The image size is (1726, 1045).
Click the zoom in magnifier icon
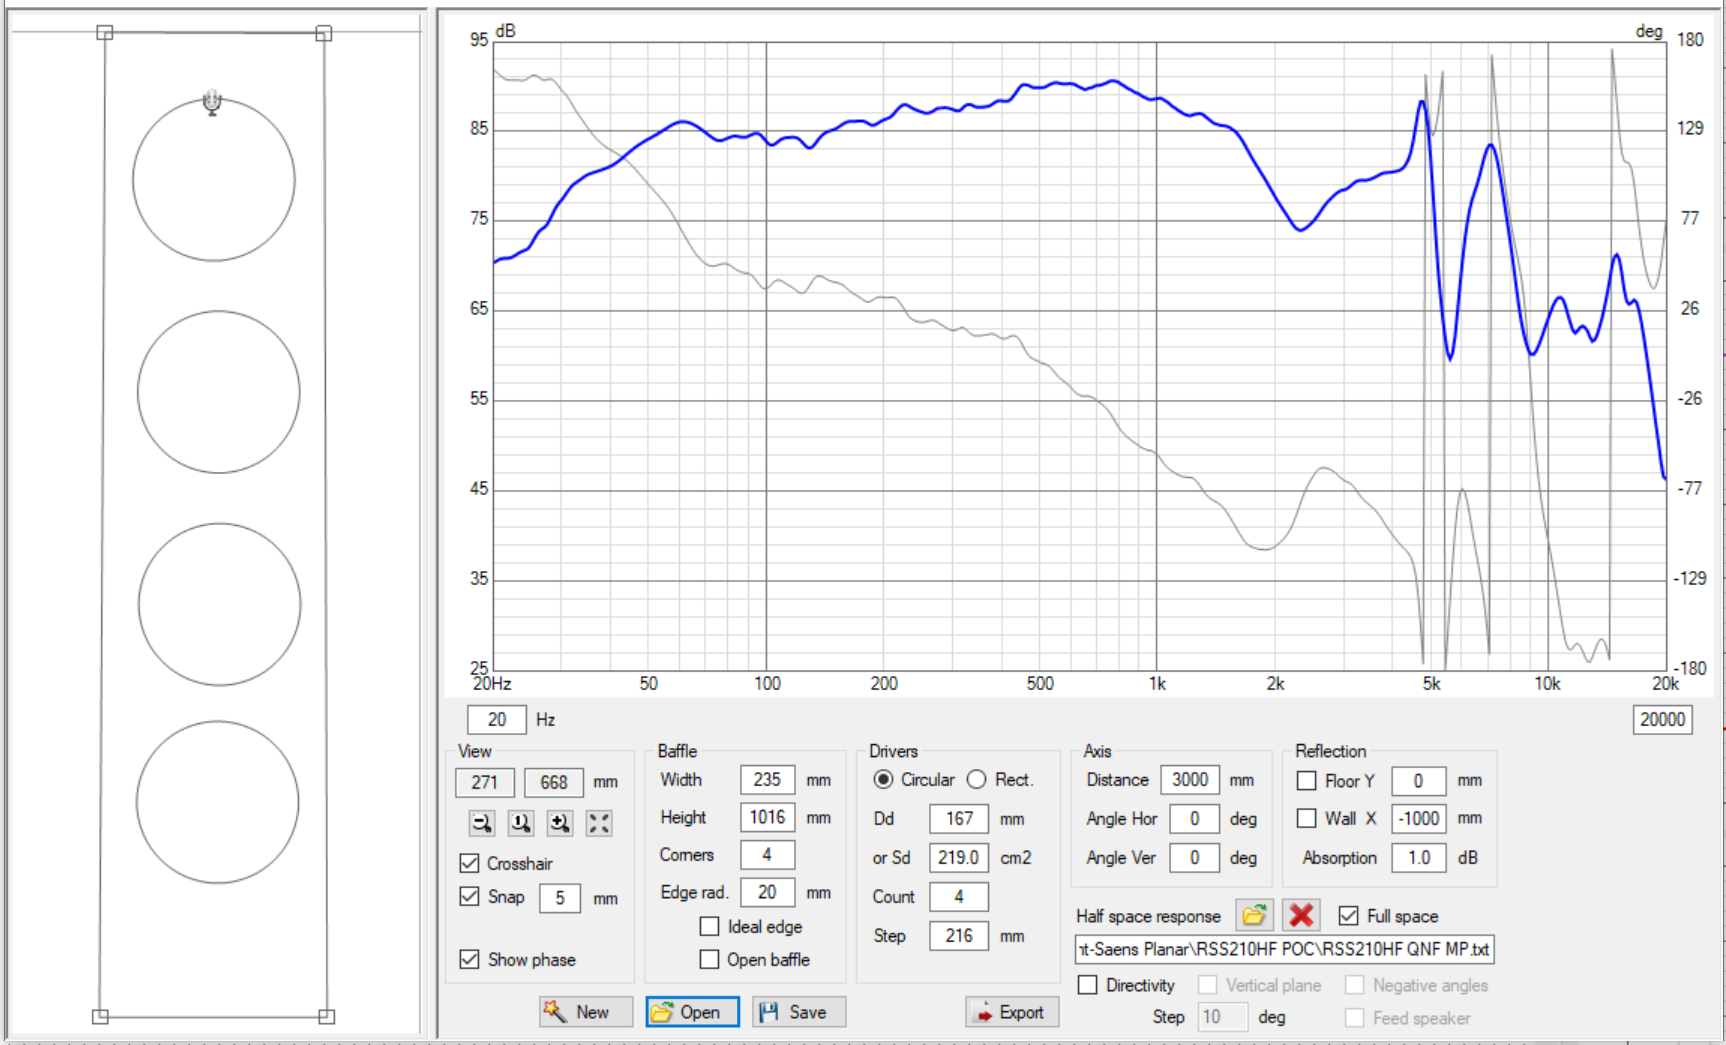(559, 823)
